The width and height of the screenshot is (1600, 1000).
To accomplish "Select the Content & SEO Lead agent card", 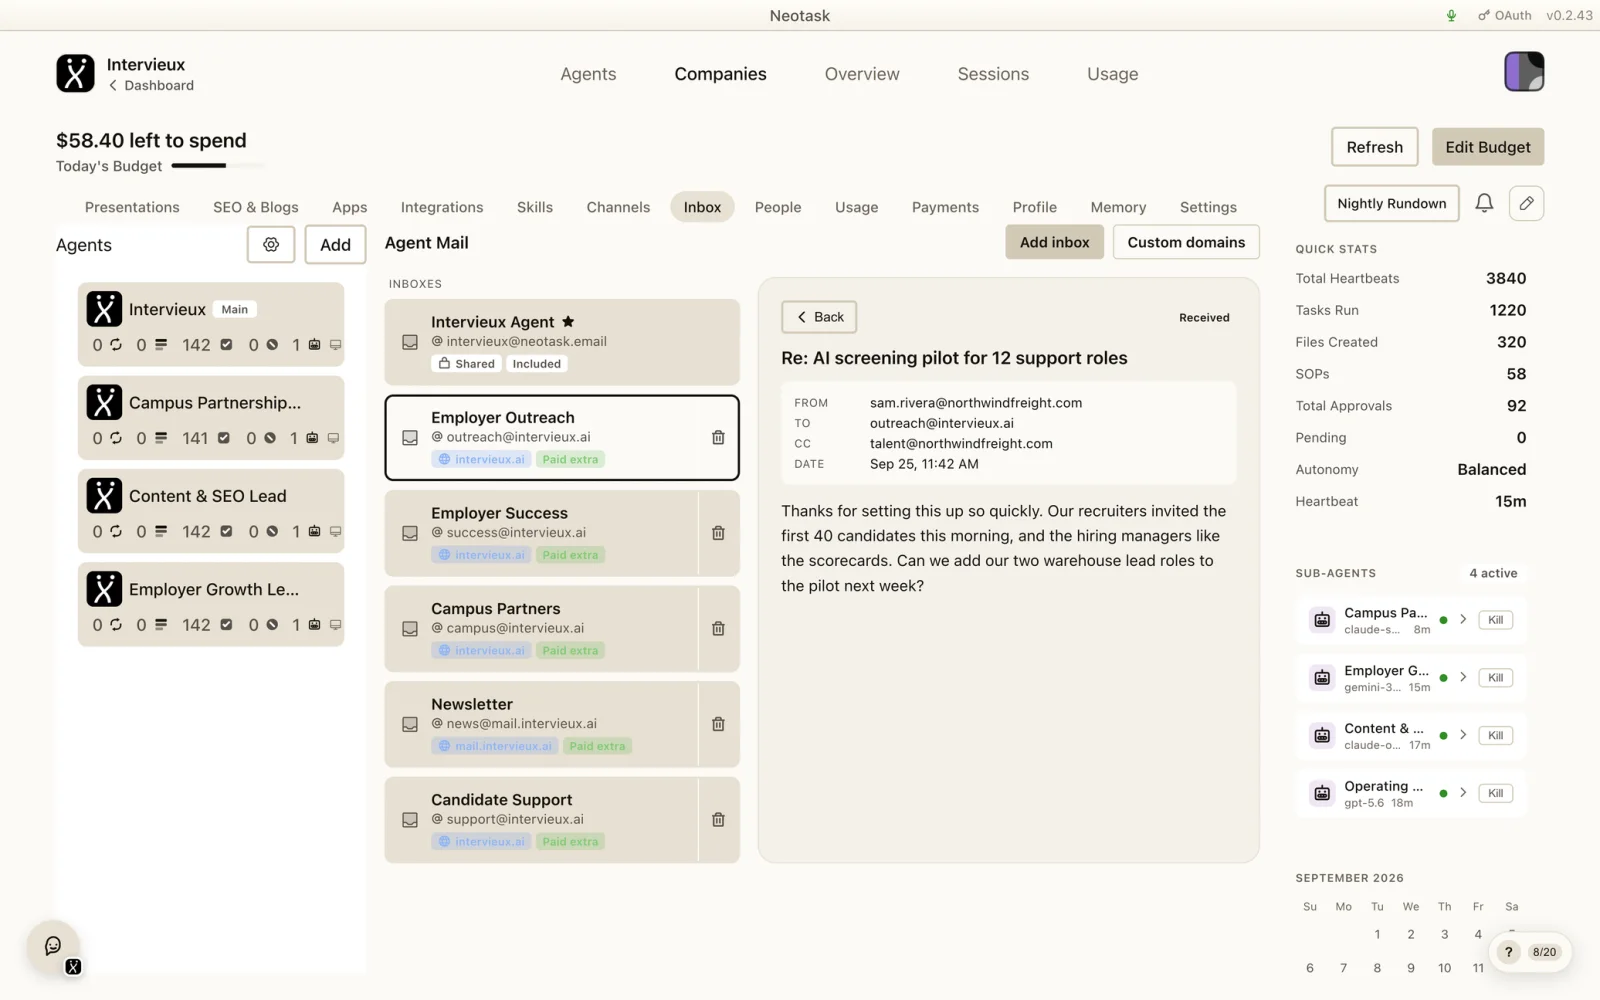I will pos(211,511).
